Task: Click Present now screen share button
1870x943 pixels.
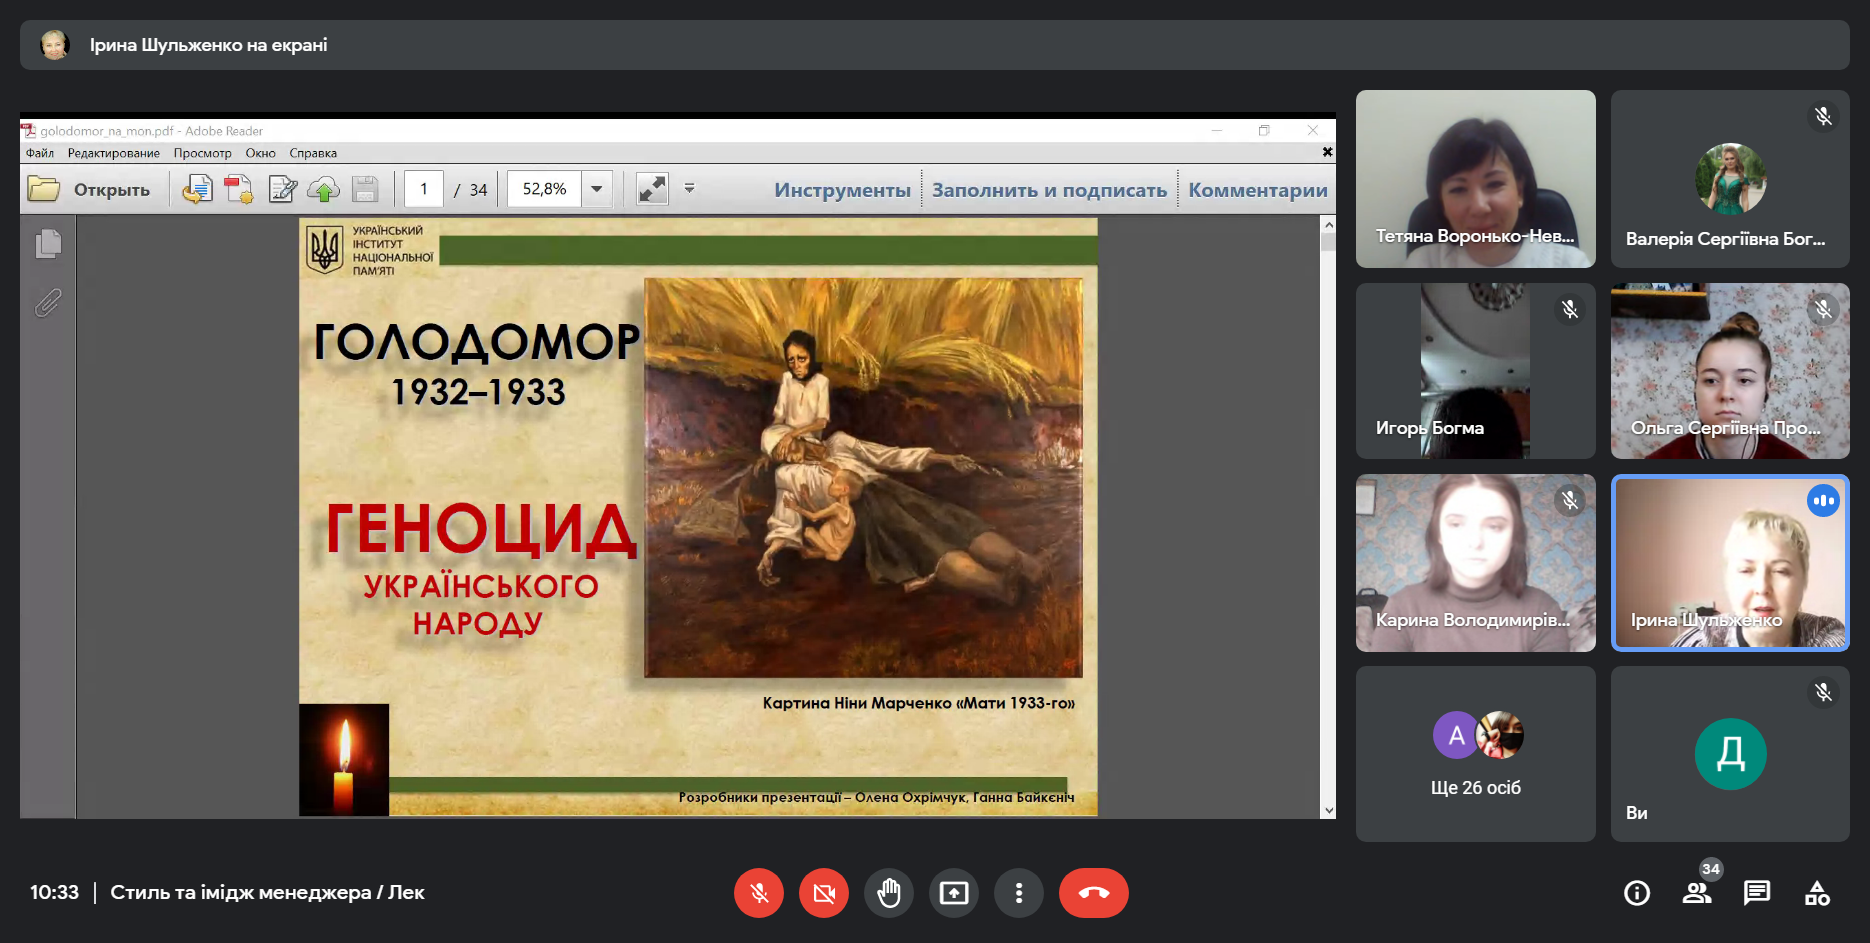Action: 954,893
